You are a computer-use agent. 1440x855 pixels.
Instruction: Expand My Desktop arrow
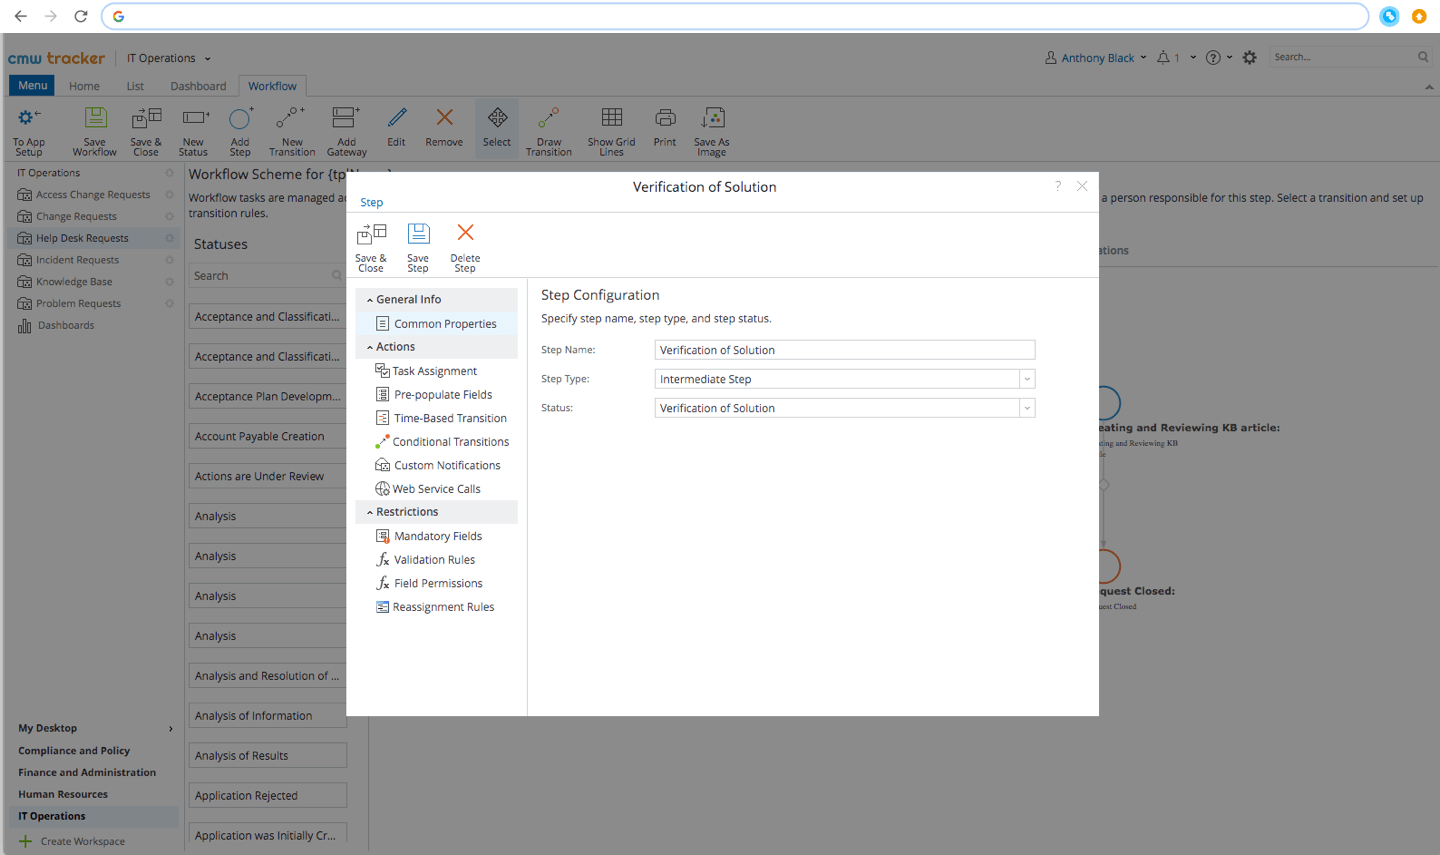[x=171, y=729]
